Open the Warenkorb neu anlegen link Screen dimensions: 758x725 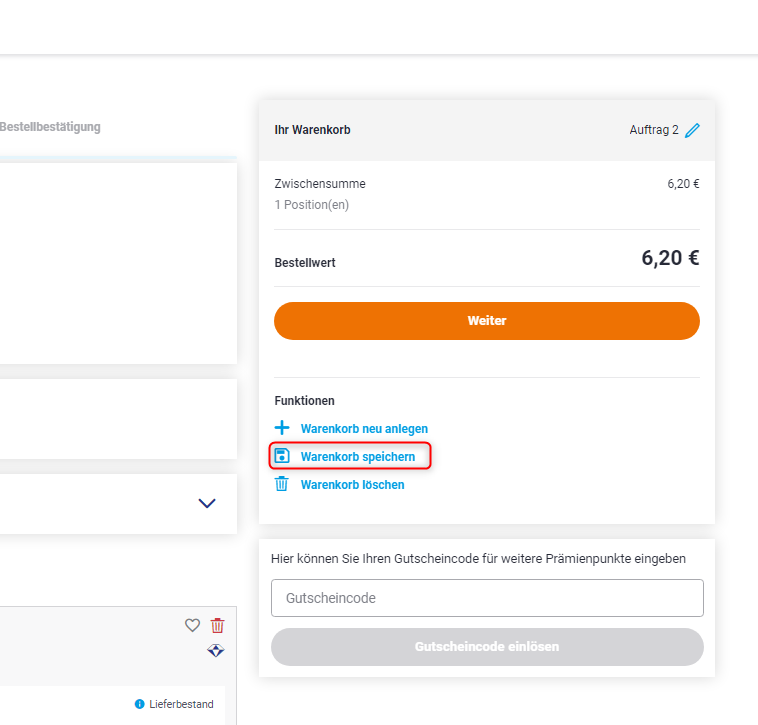pyautogui.click(x=364, y=429)
